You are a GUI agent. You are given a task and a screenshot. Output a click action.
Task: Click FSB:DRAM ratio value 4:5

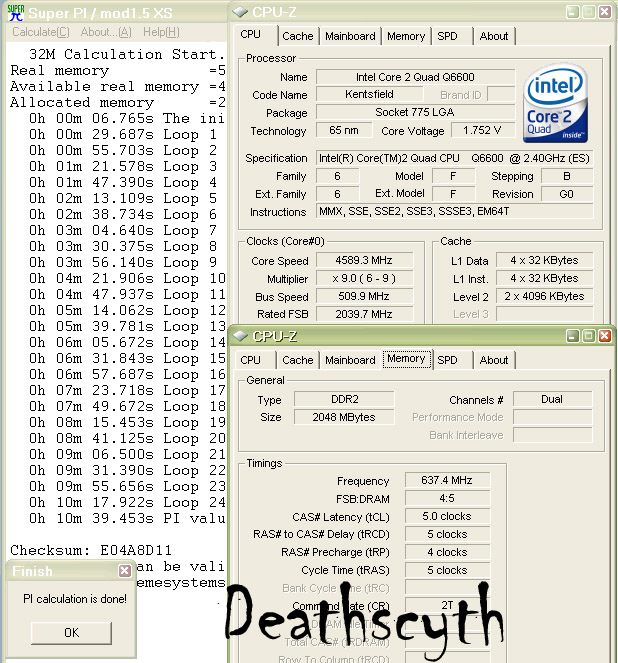[447, 499]
